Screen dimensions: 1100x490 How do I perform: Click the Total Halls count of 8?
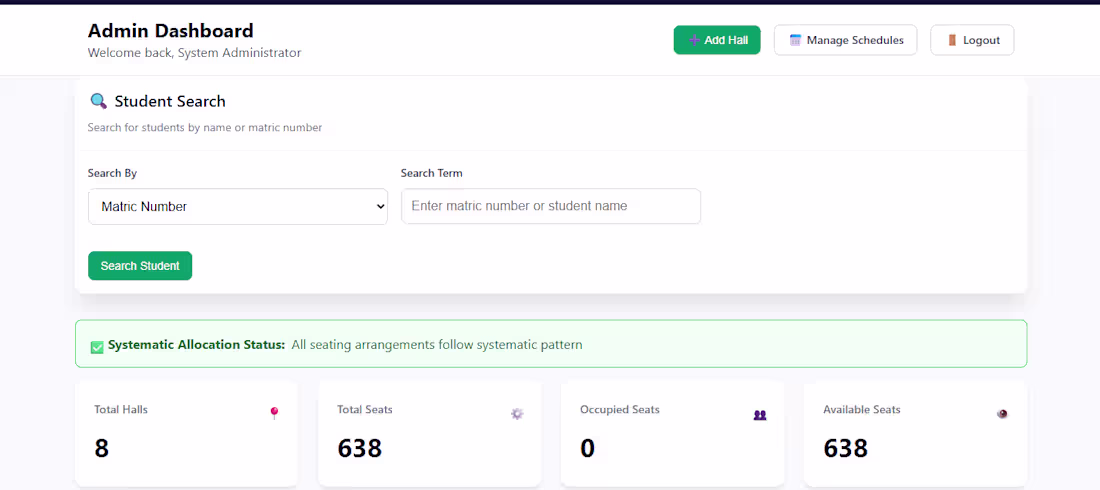[x=102, y=448]
